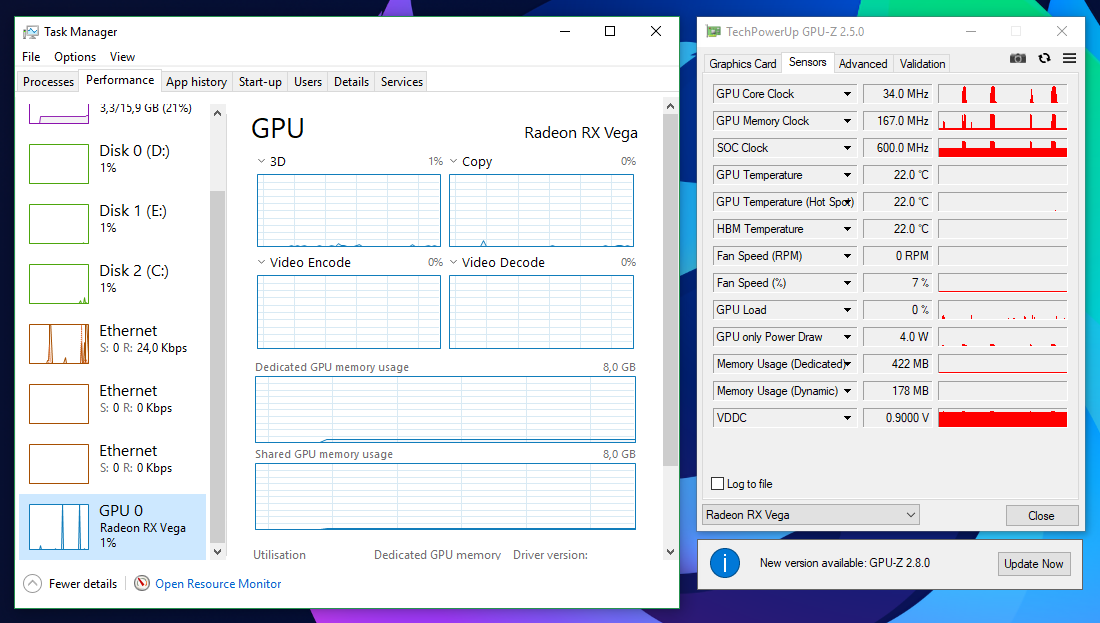
Task: Click the Shared GPU memory usage graph
Action: click(x=445, y=497)
